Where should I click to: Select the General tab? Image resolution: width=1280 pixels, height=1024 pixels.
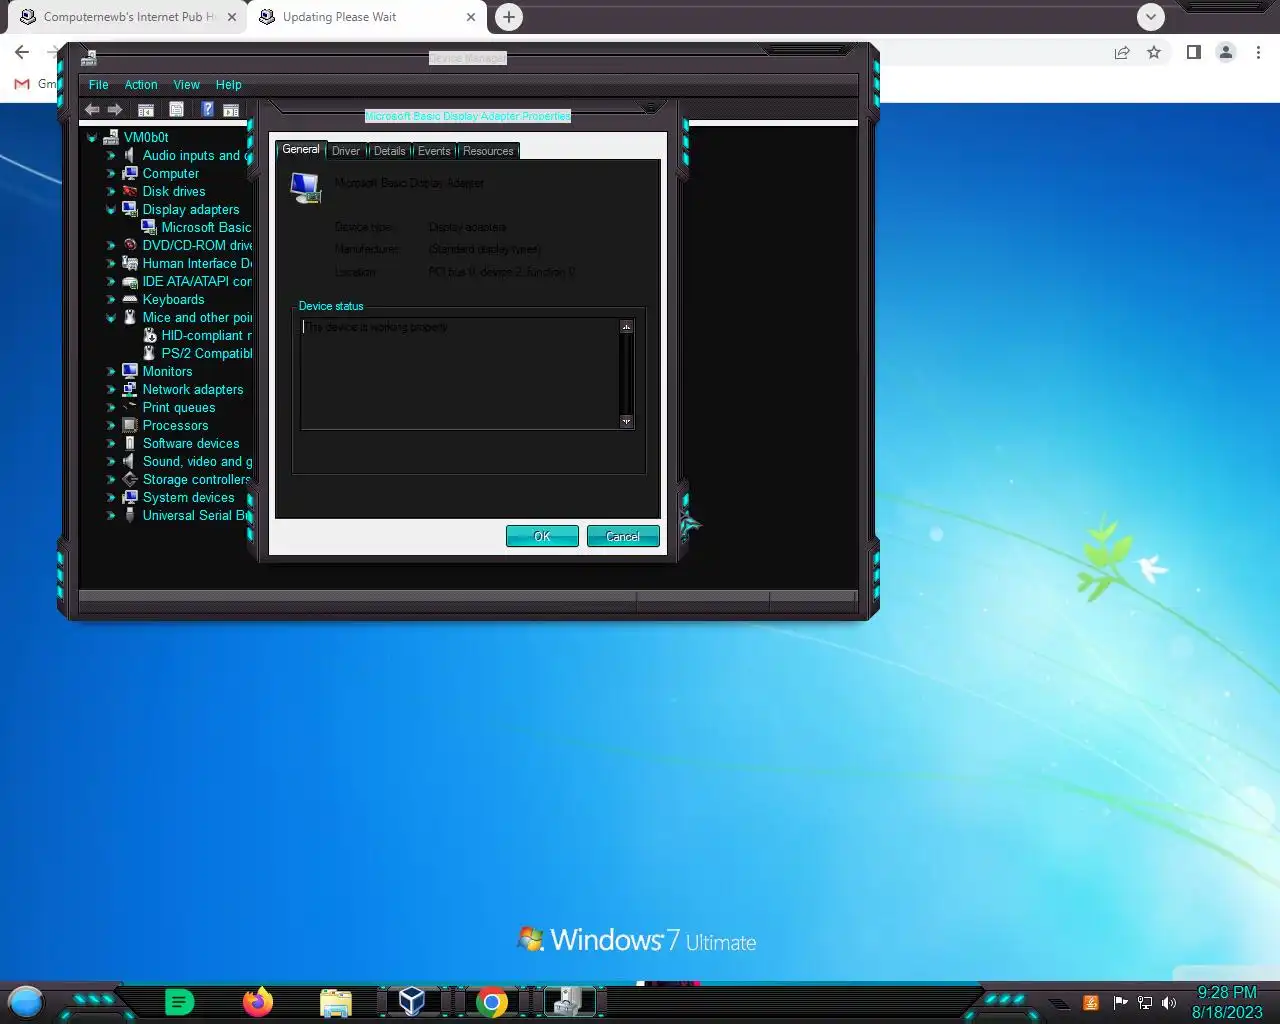(x=301, y=149)
